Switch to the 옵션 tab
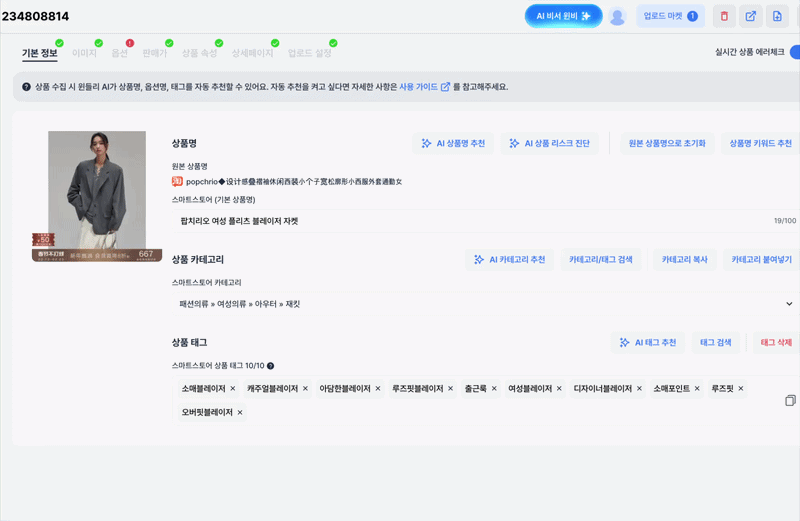This screenshot has height=521, width=800. coord(119,53)
